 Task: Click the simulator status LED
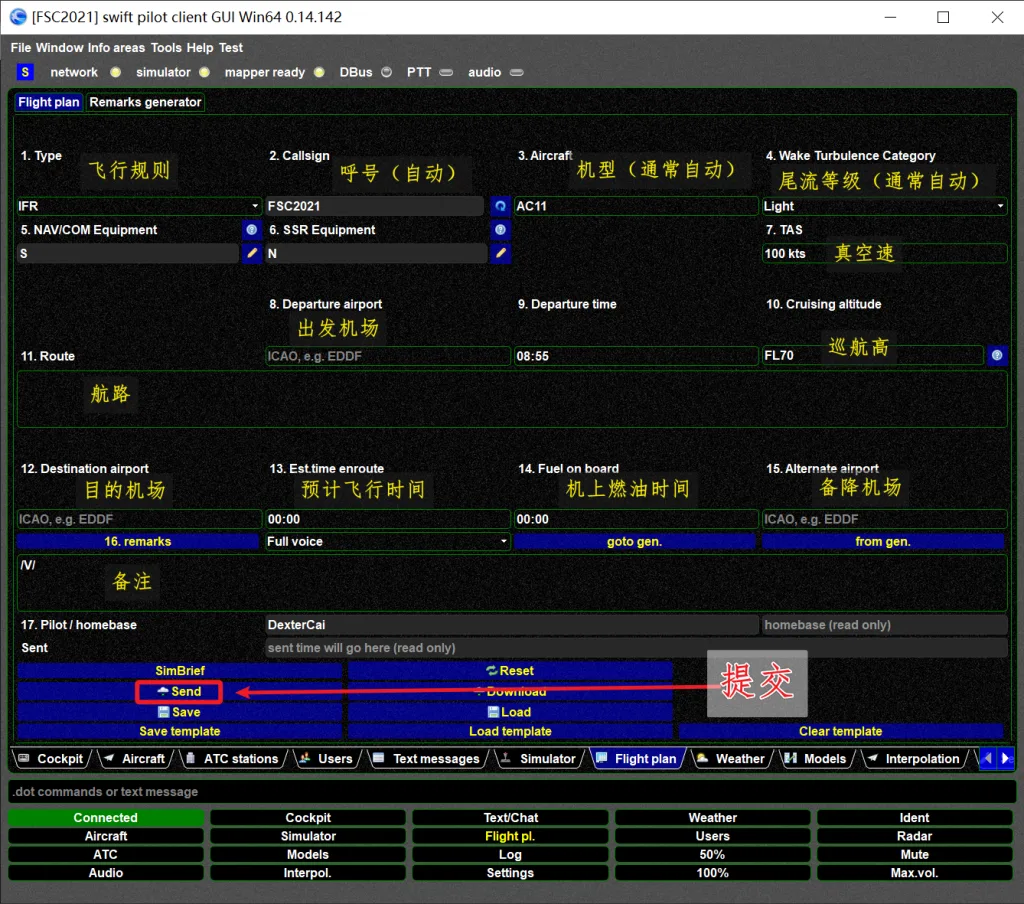pyautogui.click(x=204, y=72)
